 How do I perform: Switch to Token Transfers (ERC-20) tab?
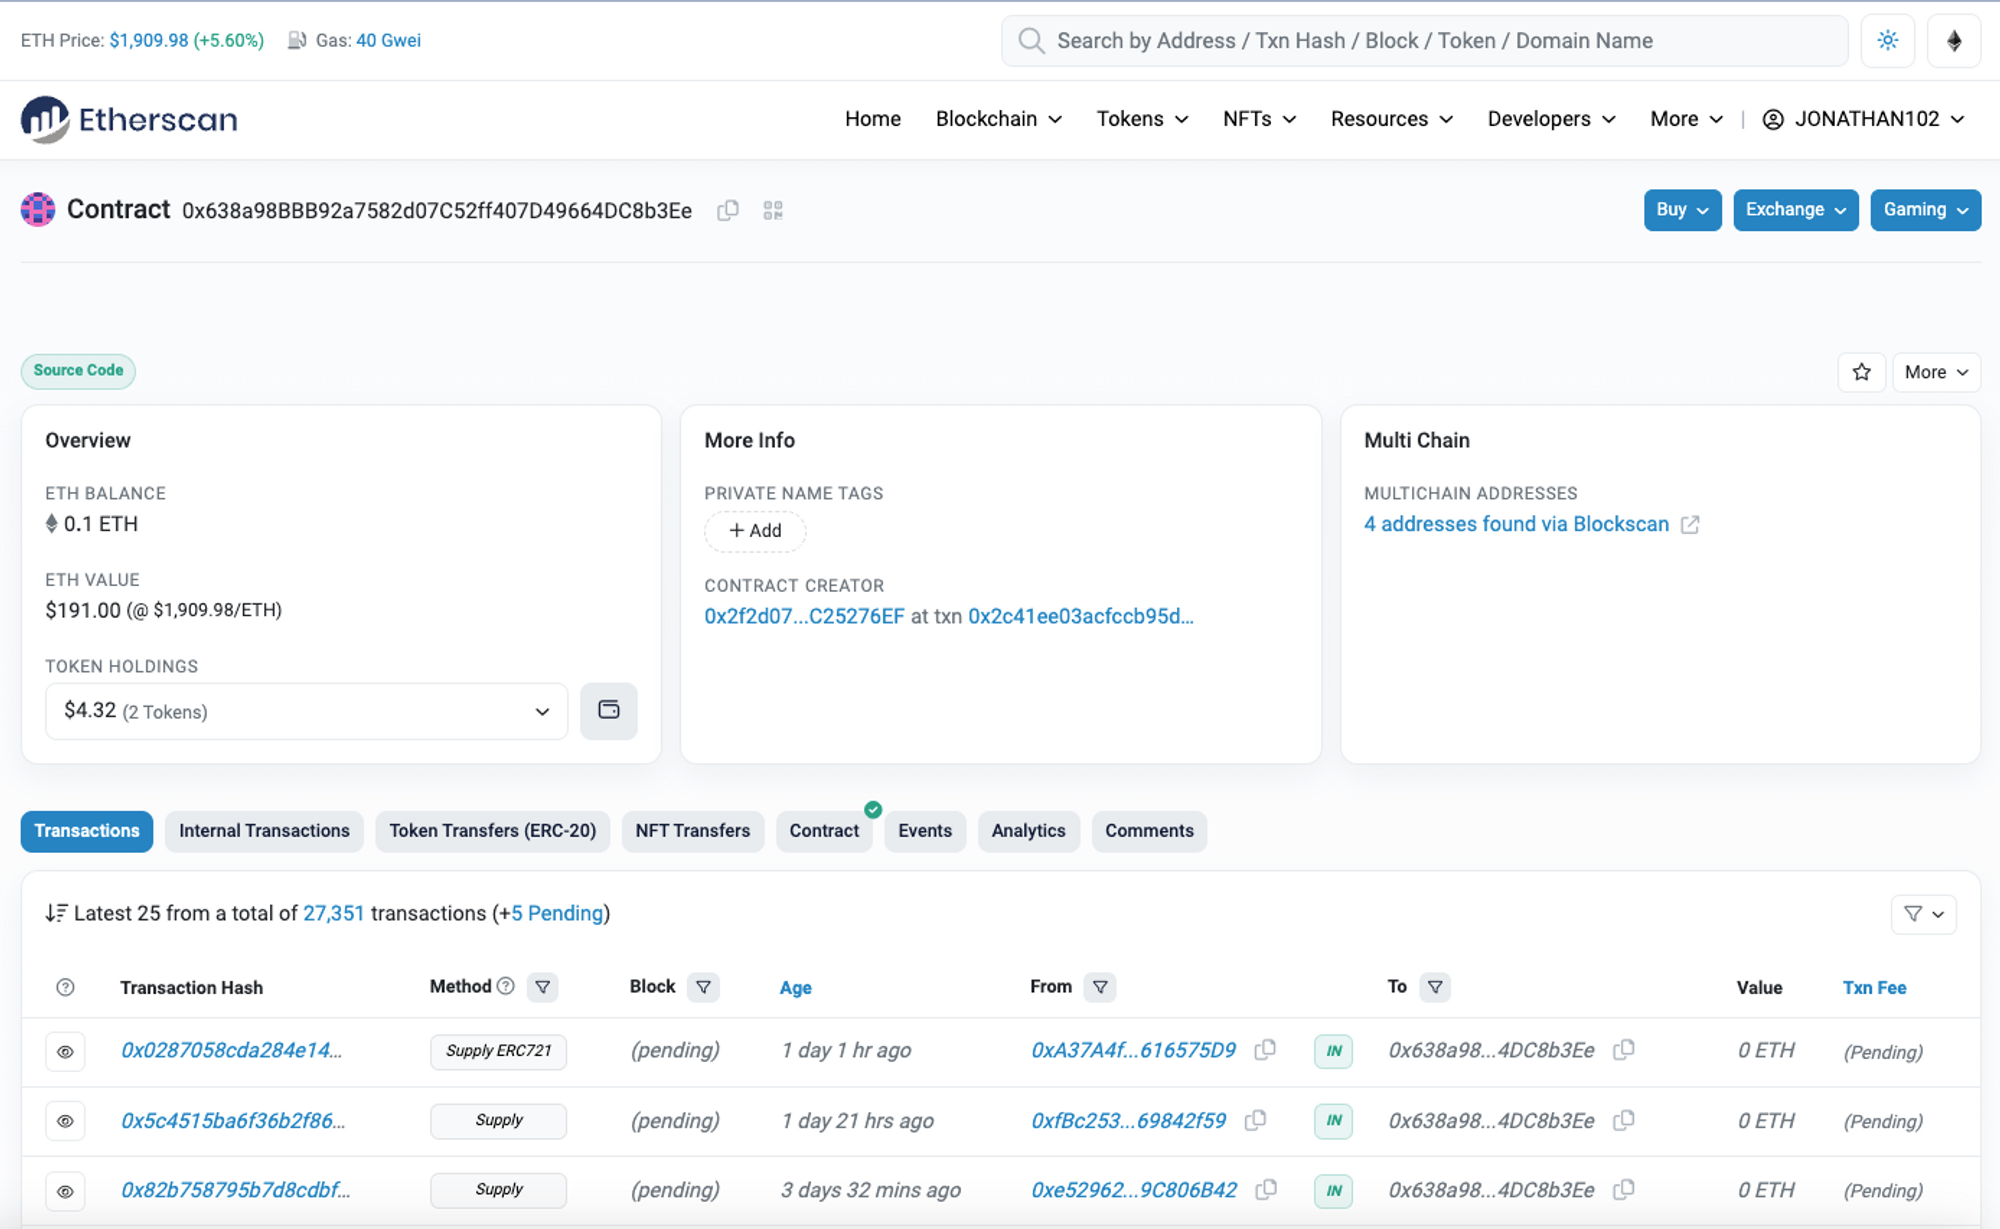(492, 831)
